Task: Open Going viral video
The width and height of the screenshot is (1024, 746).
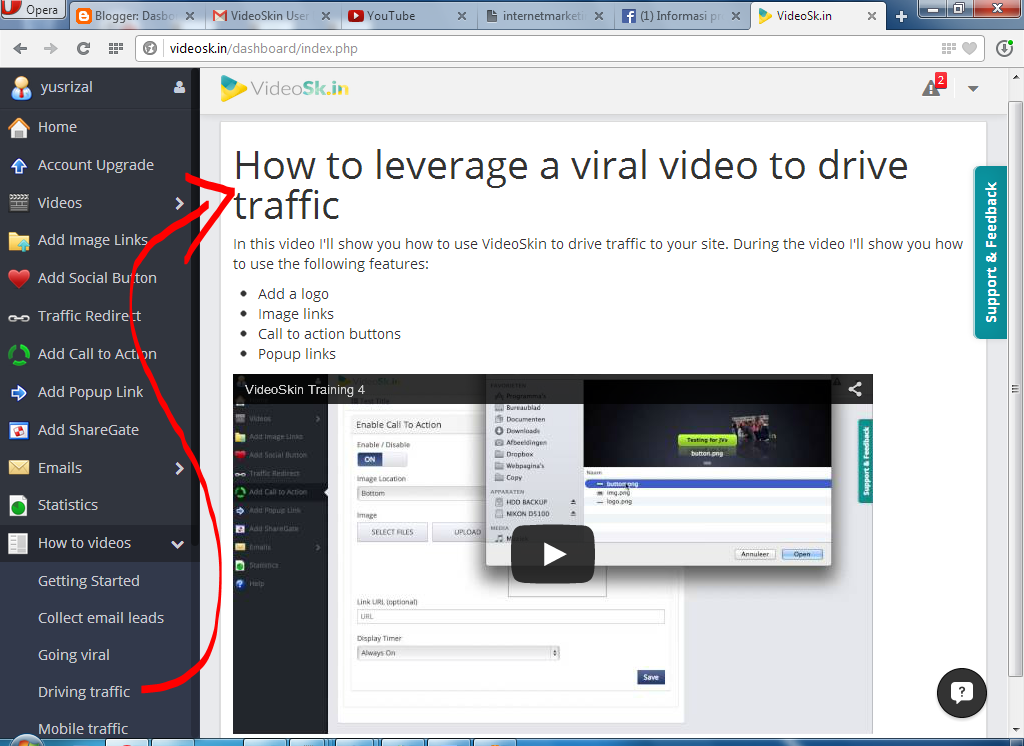Action: point(74,655)
